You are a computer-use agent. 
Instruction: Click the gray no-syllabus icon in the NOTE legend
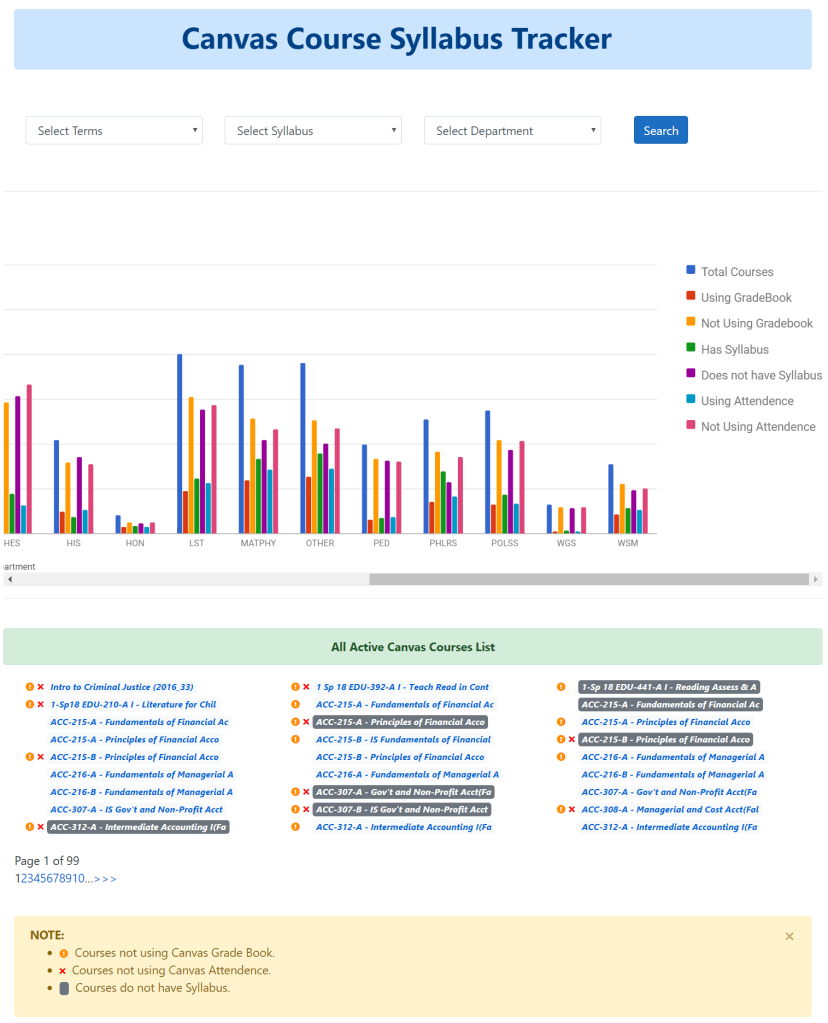pyautogui.click(x=64, y=988)
